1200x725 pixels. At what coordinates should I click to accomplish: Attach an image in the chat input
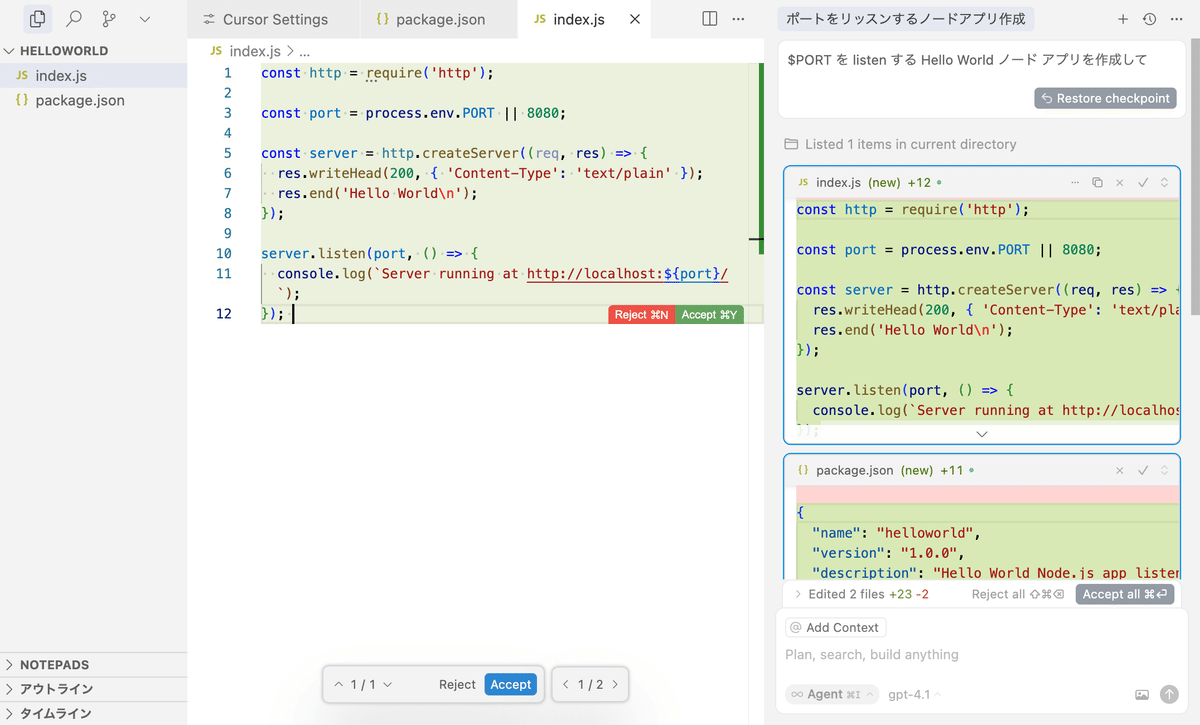1142,694
